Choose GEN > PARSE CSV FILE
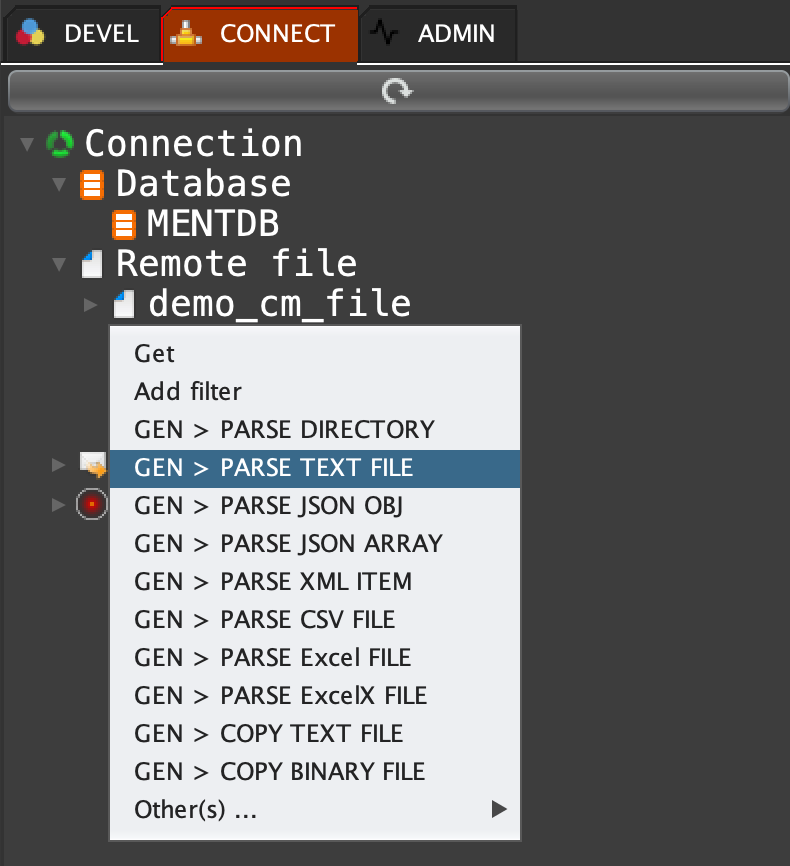Viewport: 790px width, 866px height. [264, 619]
